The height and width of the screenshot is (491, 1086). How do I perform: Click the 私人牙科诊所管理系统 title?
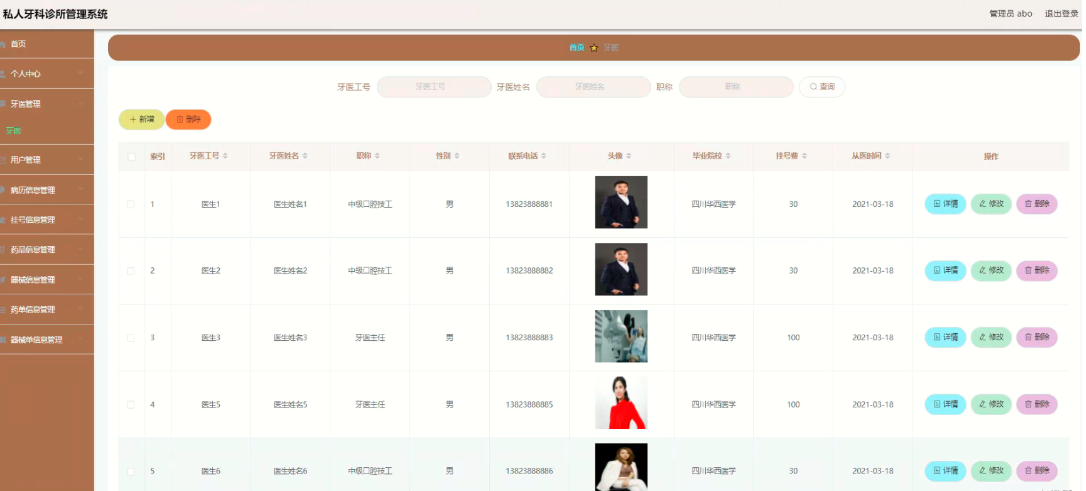[55, 14]
